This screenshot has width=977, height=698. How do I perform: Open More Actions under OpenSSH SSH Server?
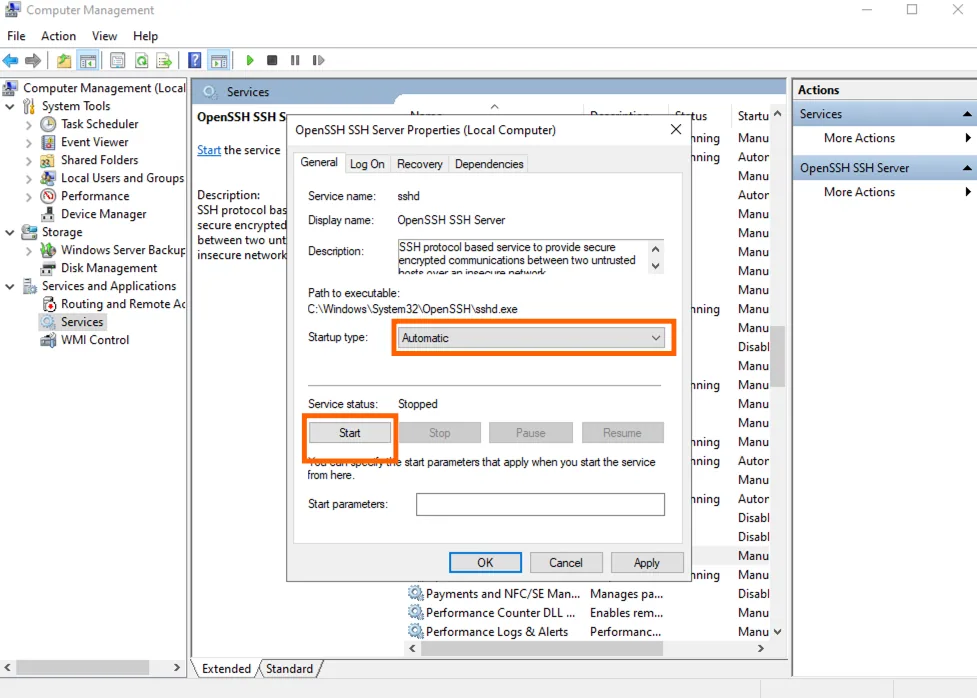point(859,193)
